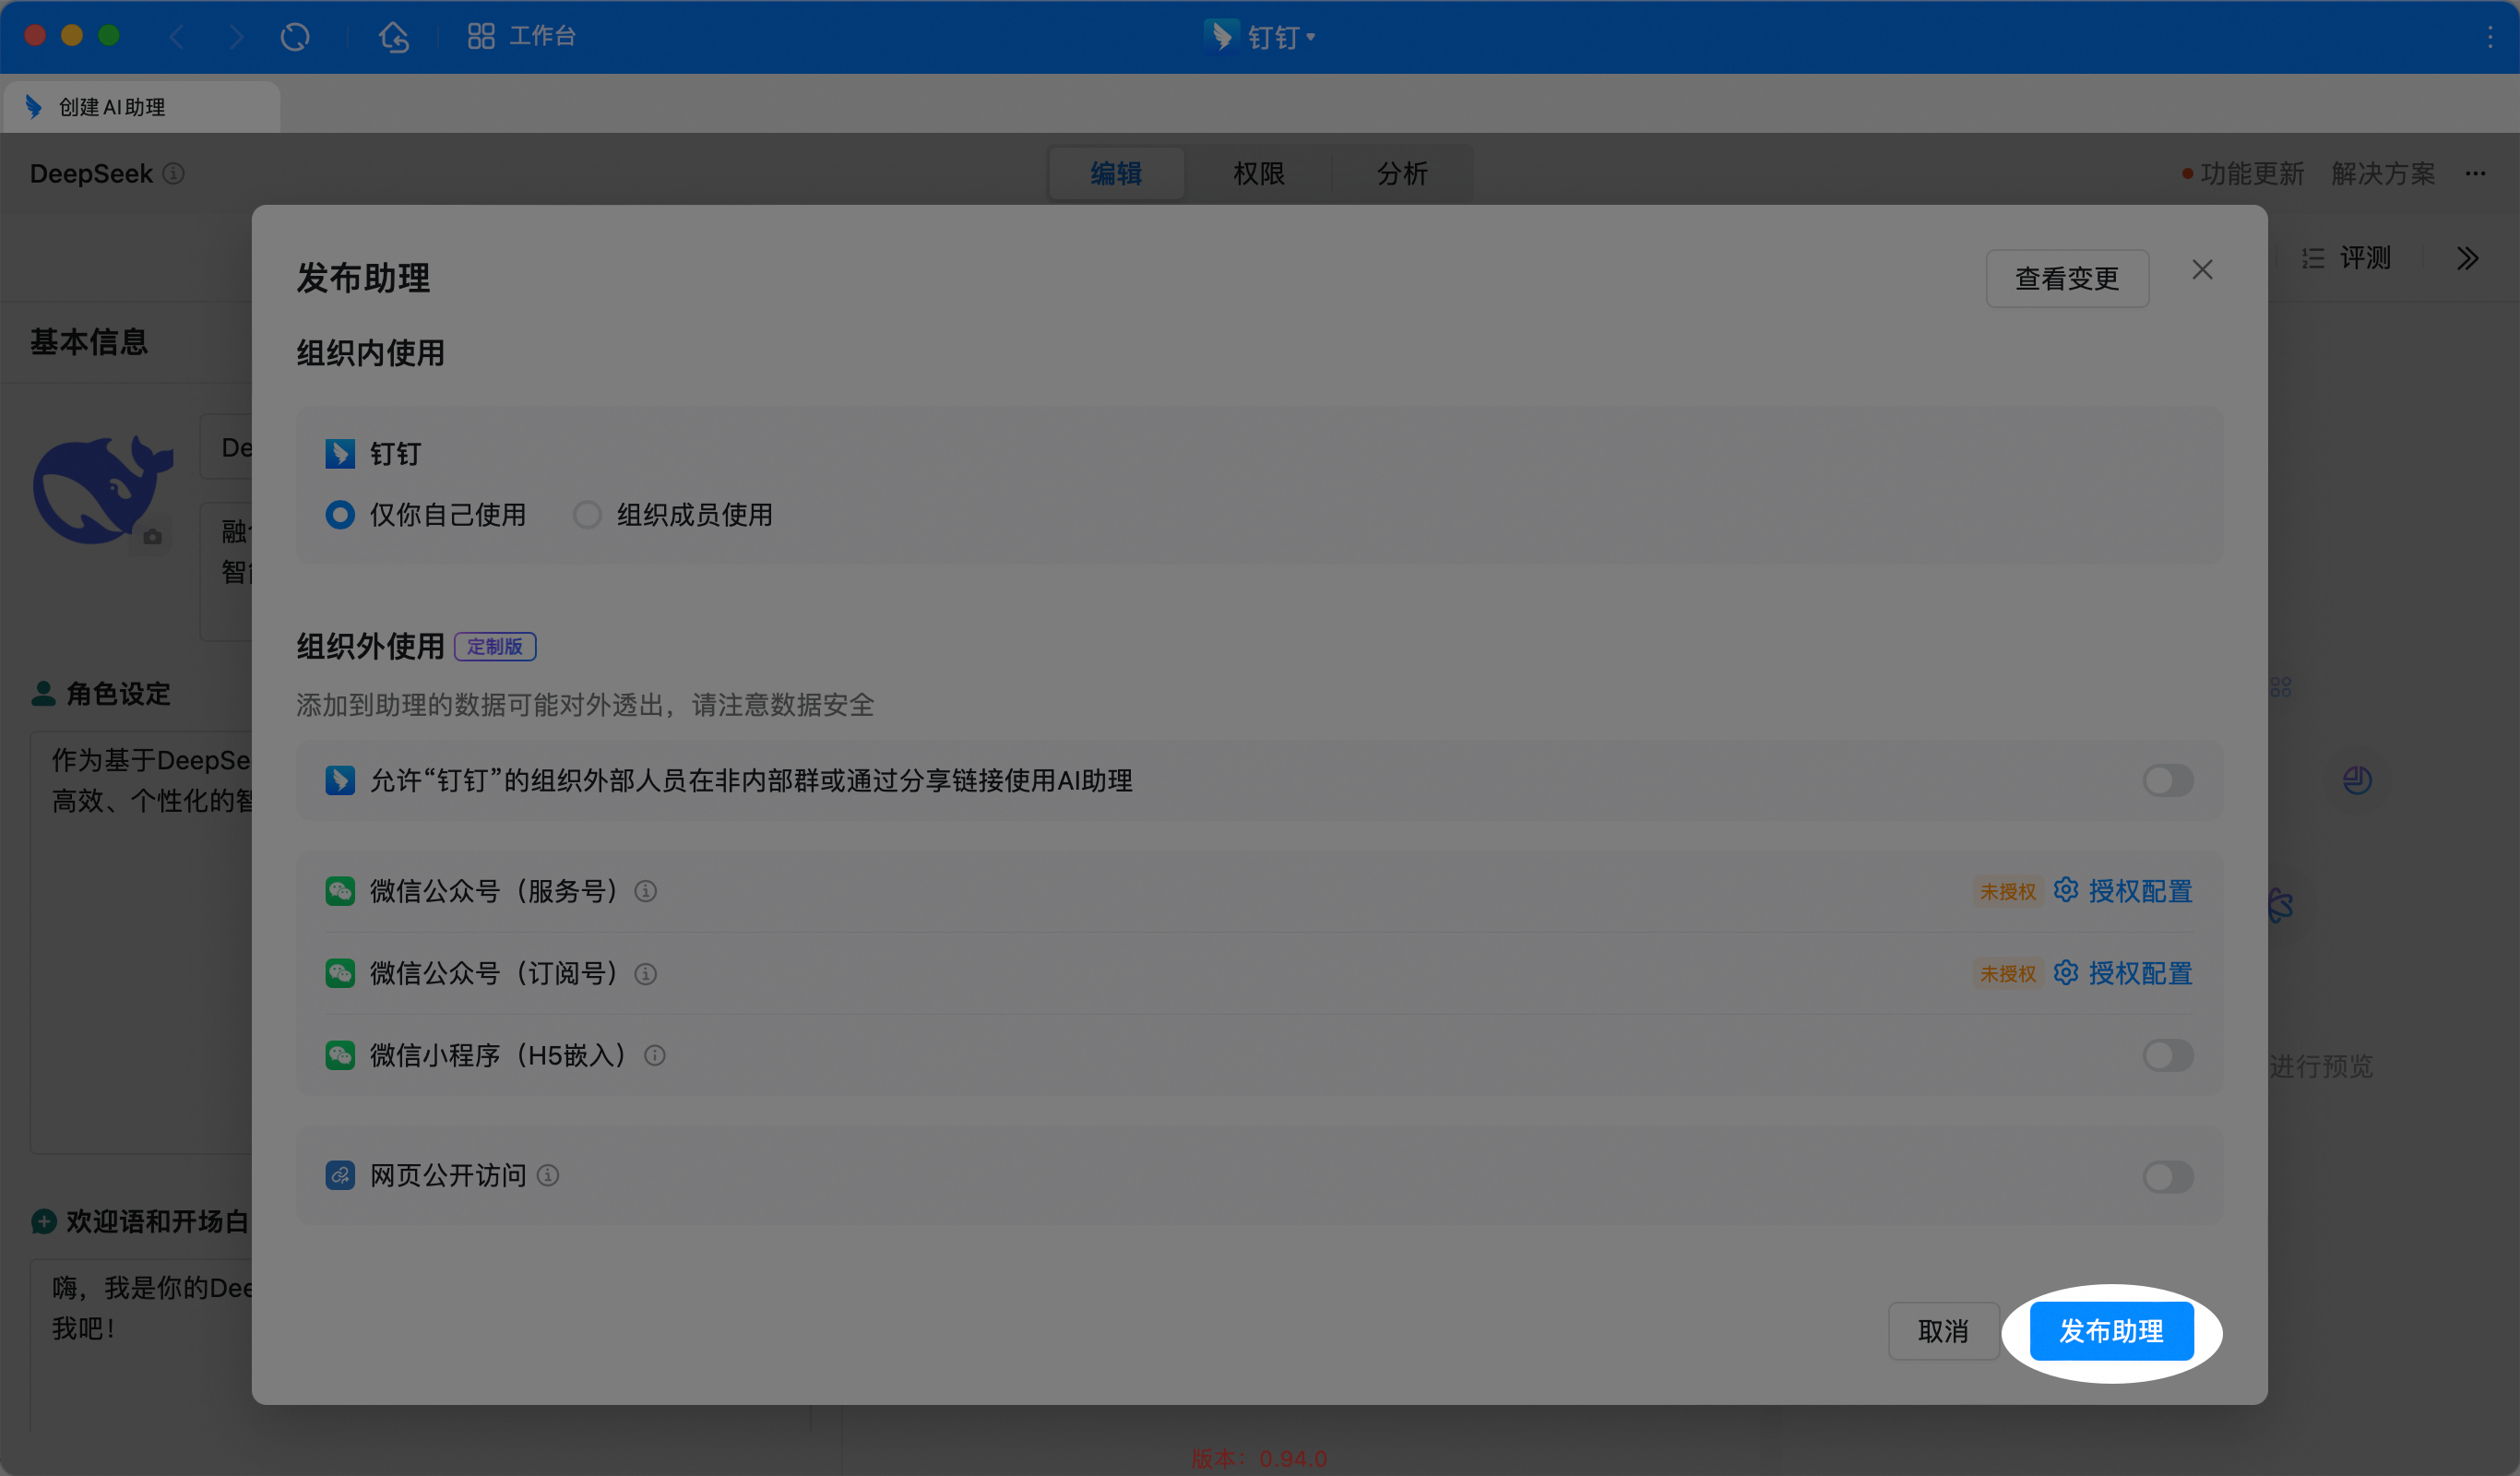Click info icon next to 微信公众号（服务号）
Screen dimensions: 2520x1476
(646, 891)
